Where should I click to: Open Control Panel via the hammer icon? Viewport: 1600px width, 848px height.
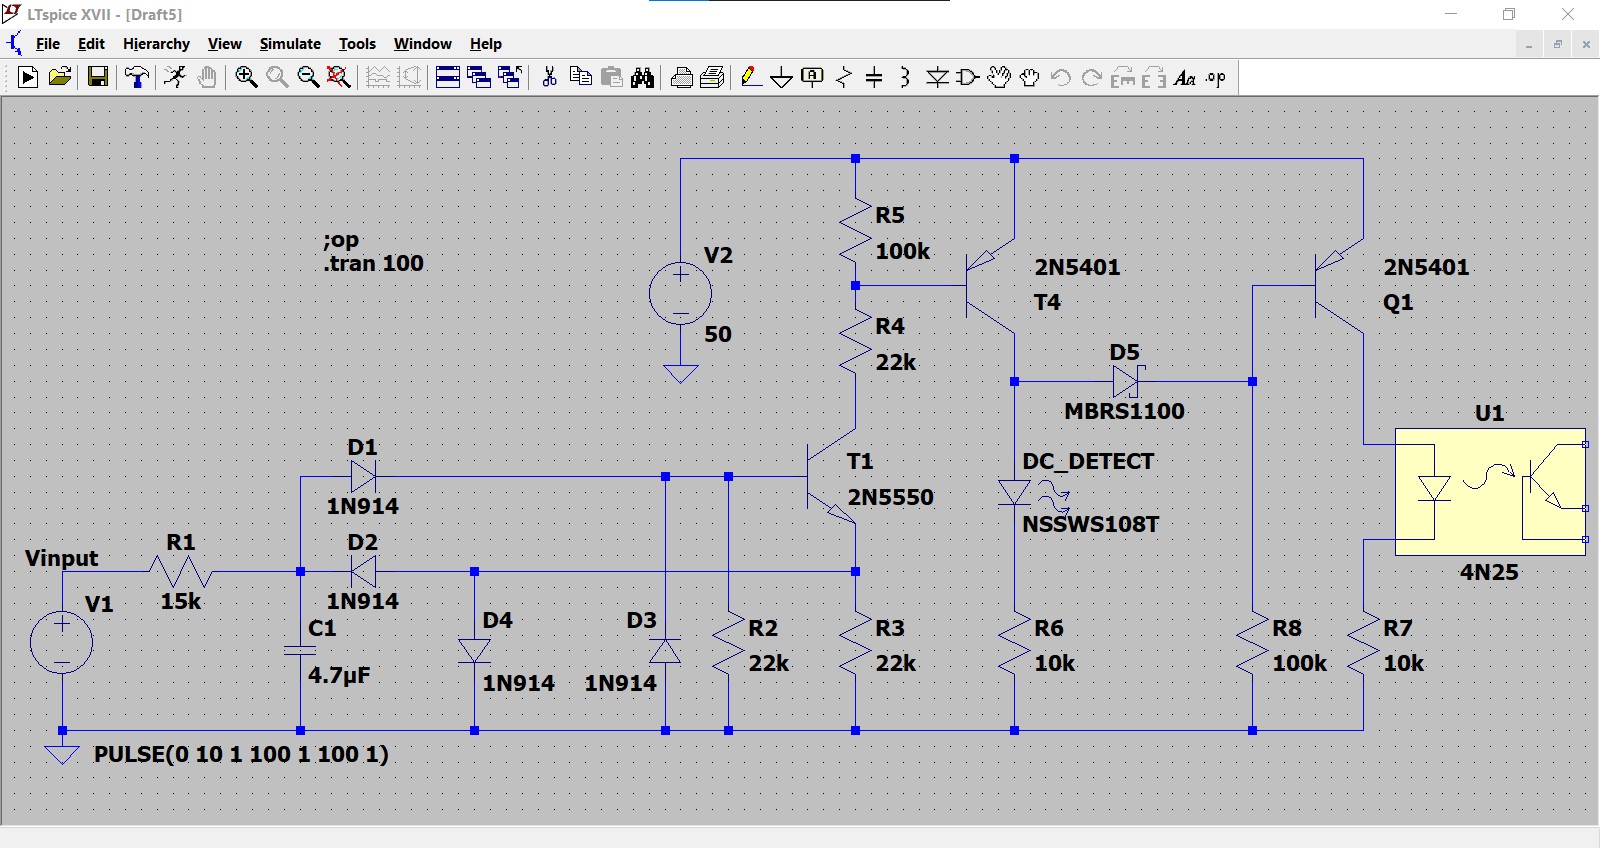pos(137,77)
